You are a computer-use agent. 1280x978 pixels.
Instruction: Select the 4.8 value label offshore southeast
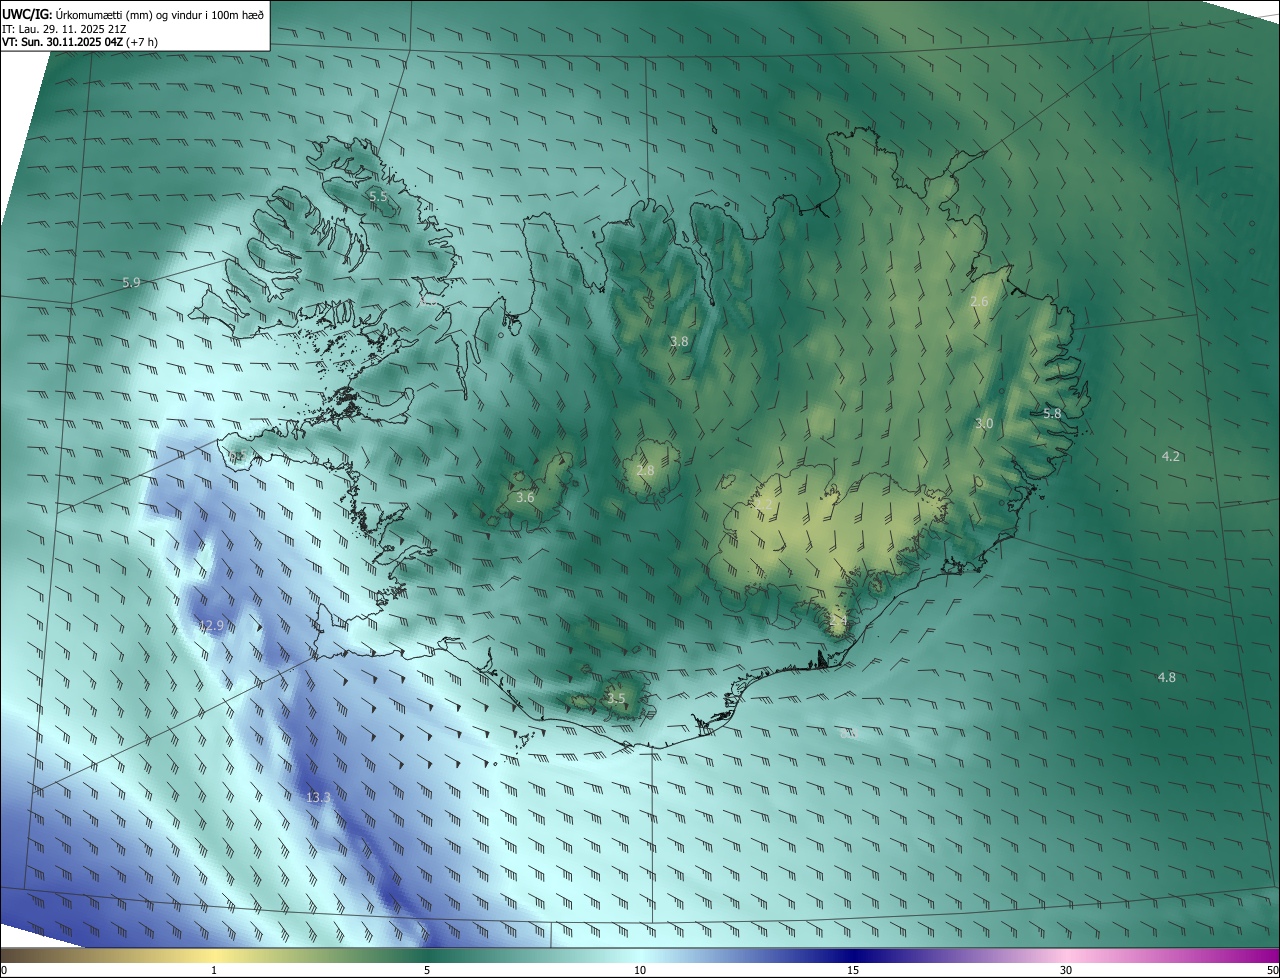click(1167, 678)
